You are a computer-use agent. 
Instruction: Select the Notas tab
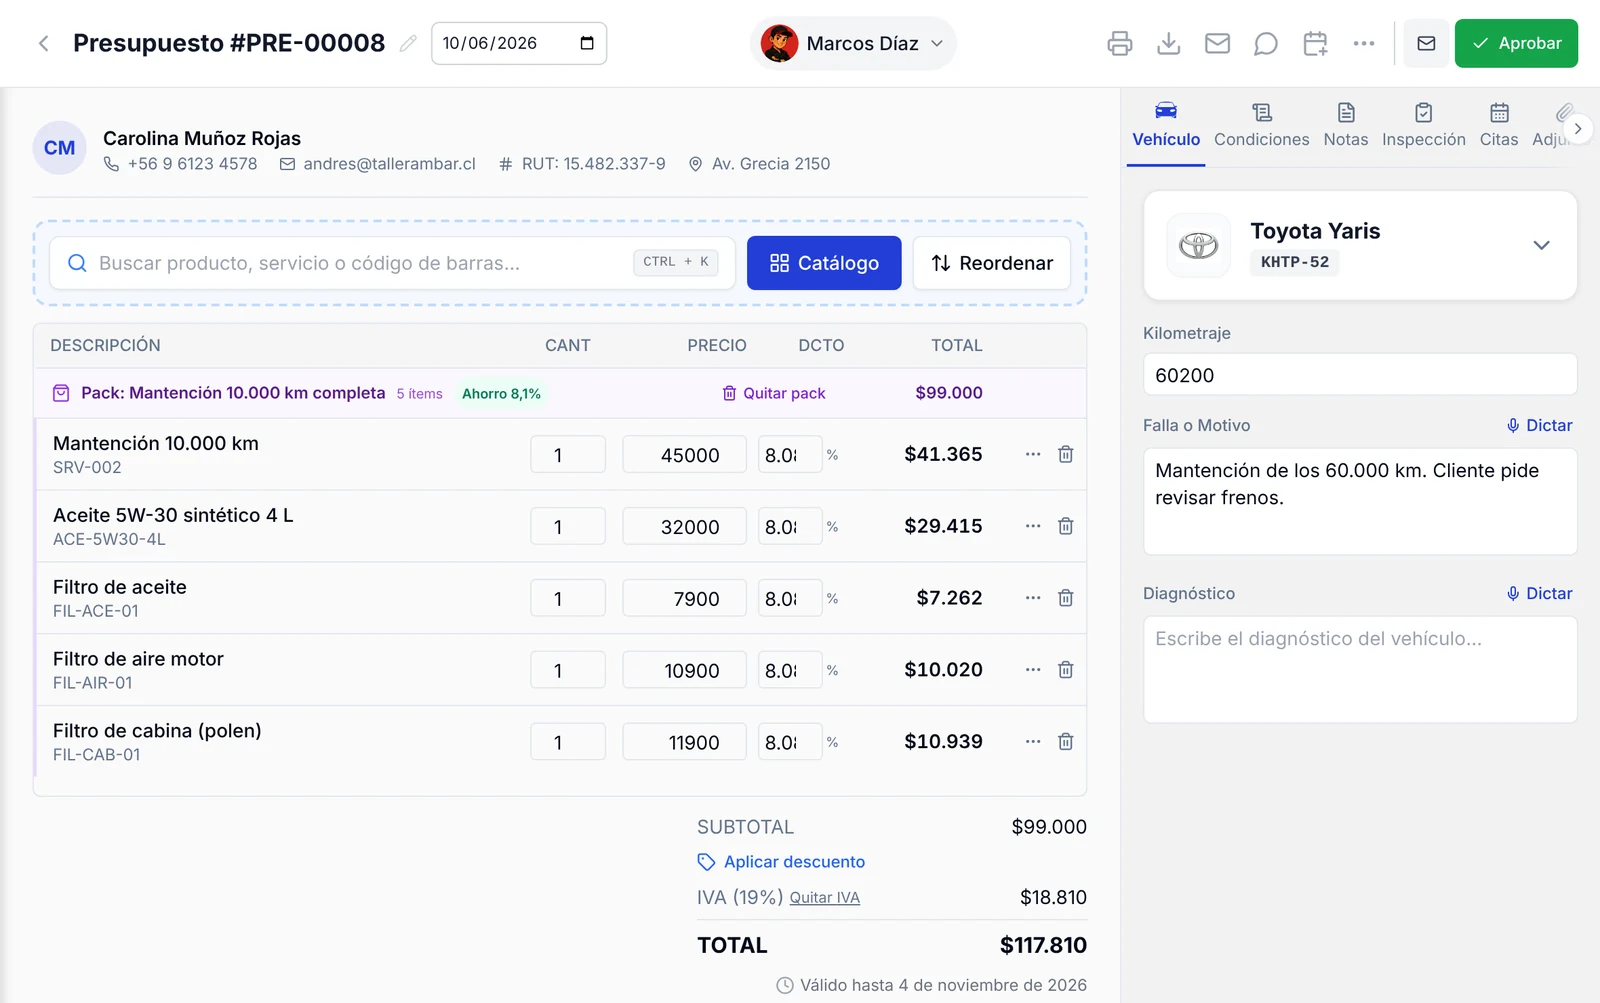(1346, 126)
